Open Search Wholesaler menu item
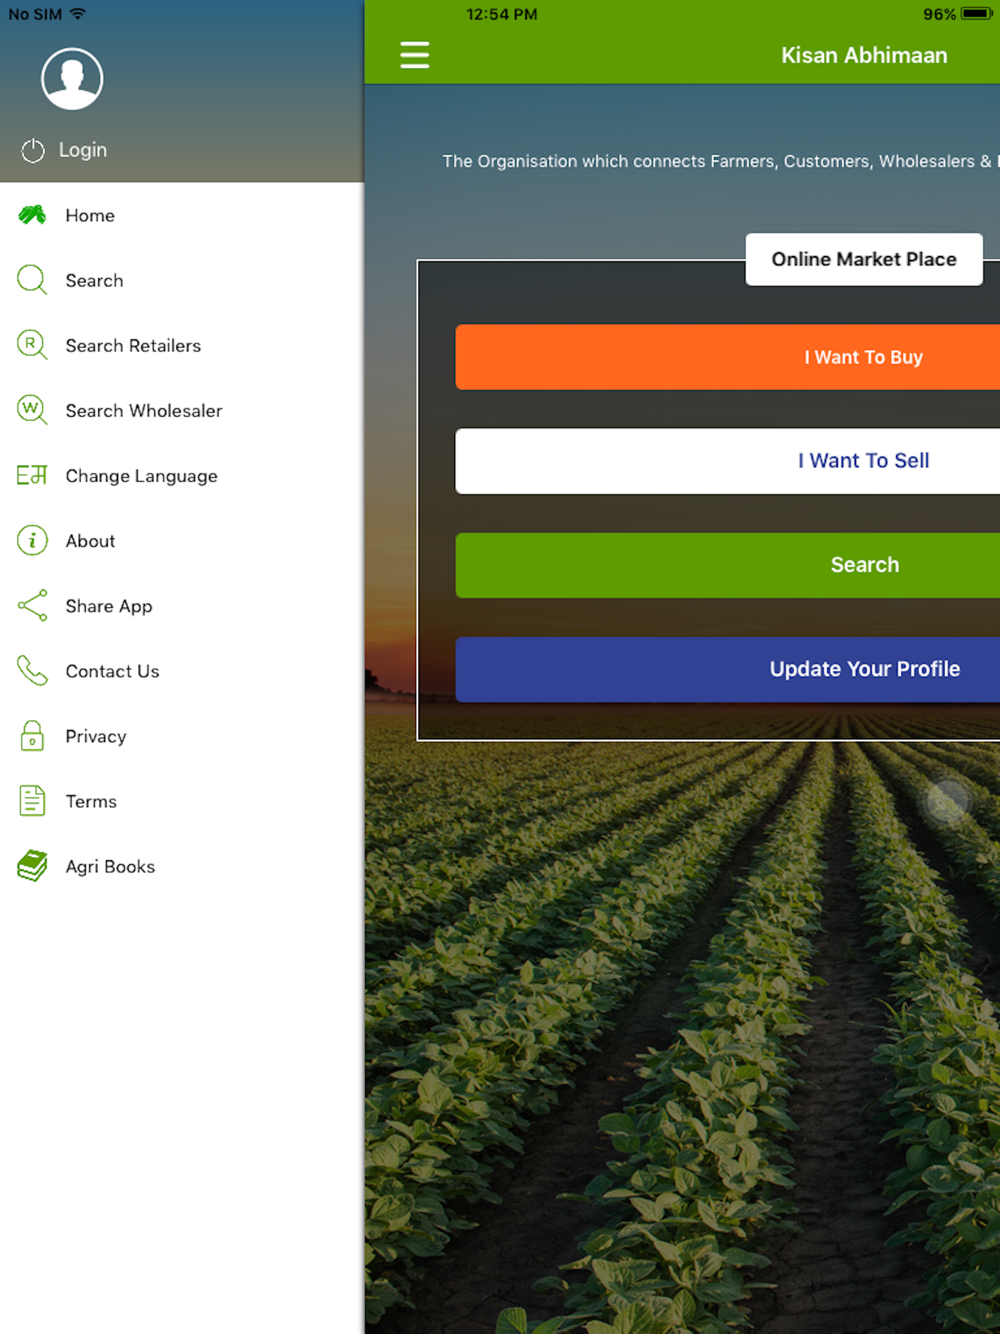The image size is (1000, 1334). coord(182,410)
